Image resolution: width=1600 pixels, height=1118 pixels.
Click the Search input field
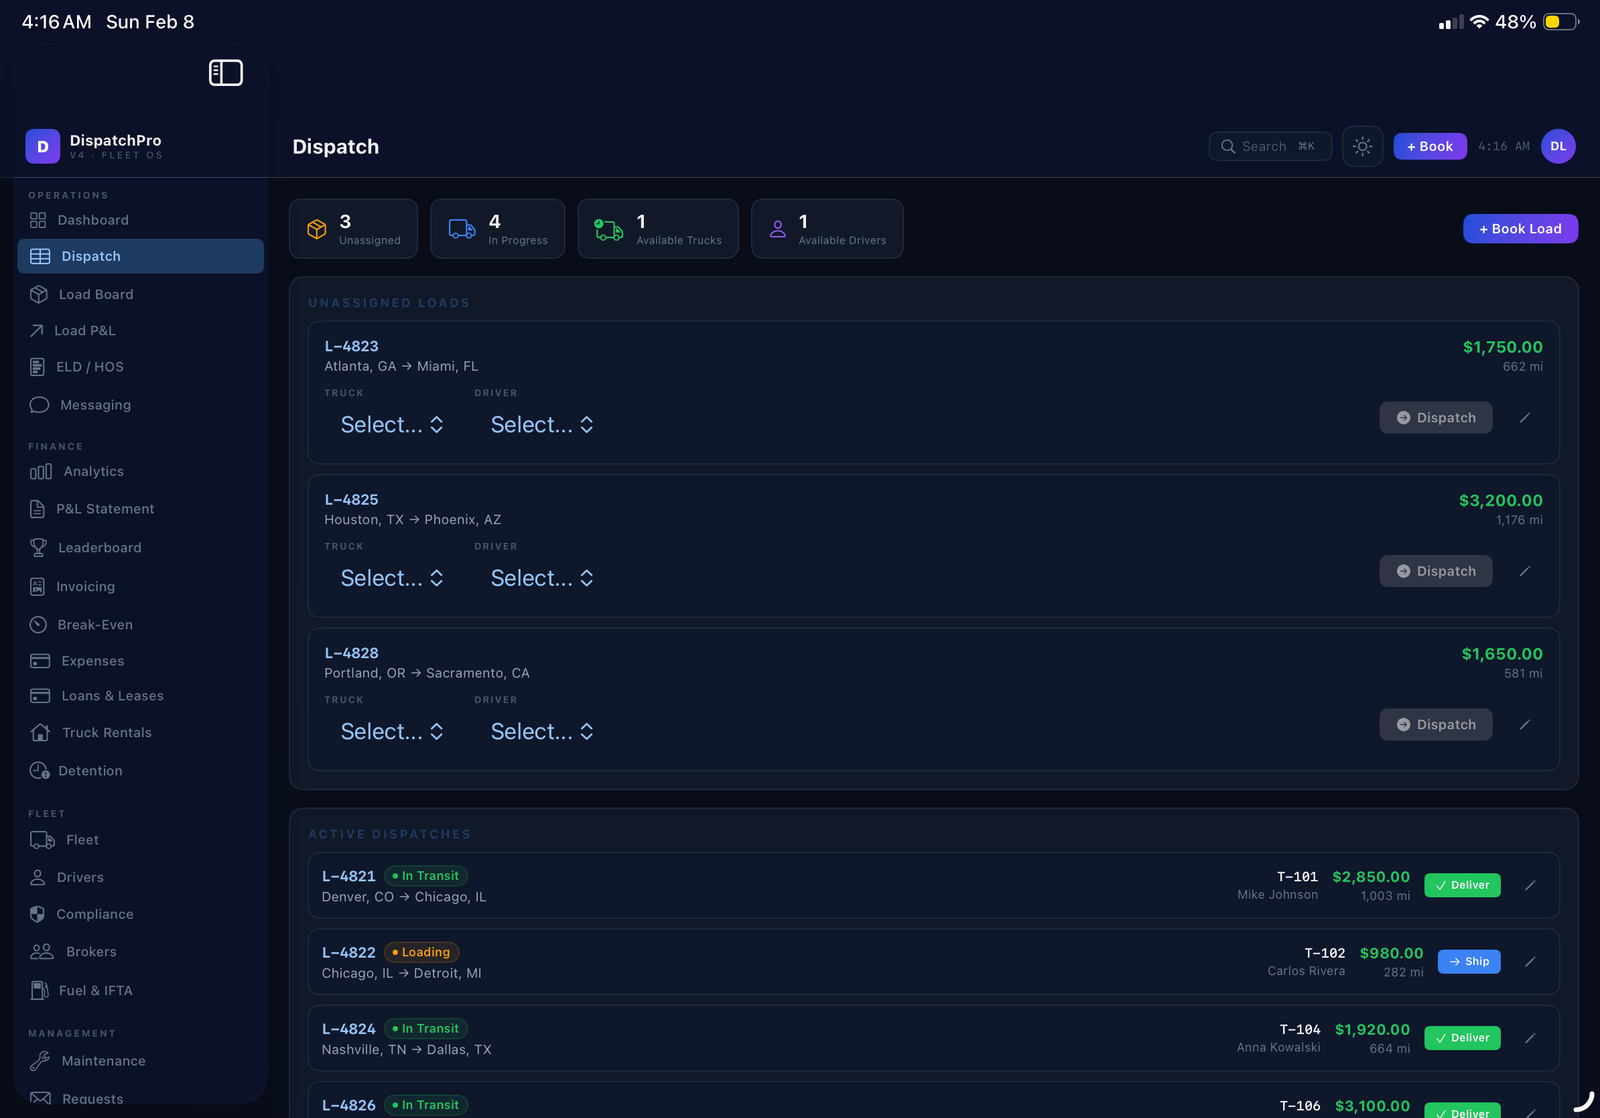click(x=1269, y=147)
